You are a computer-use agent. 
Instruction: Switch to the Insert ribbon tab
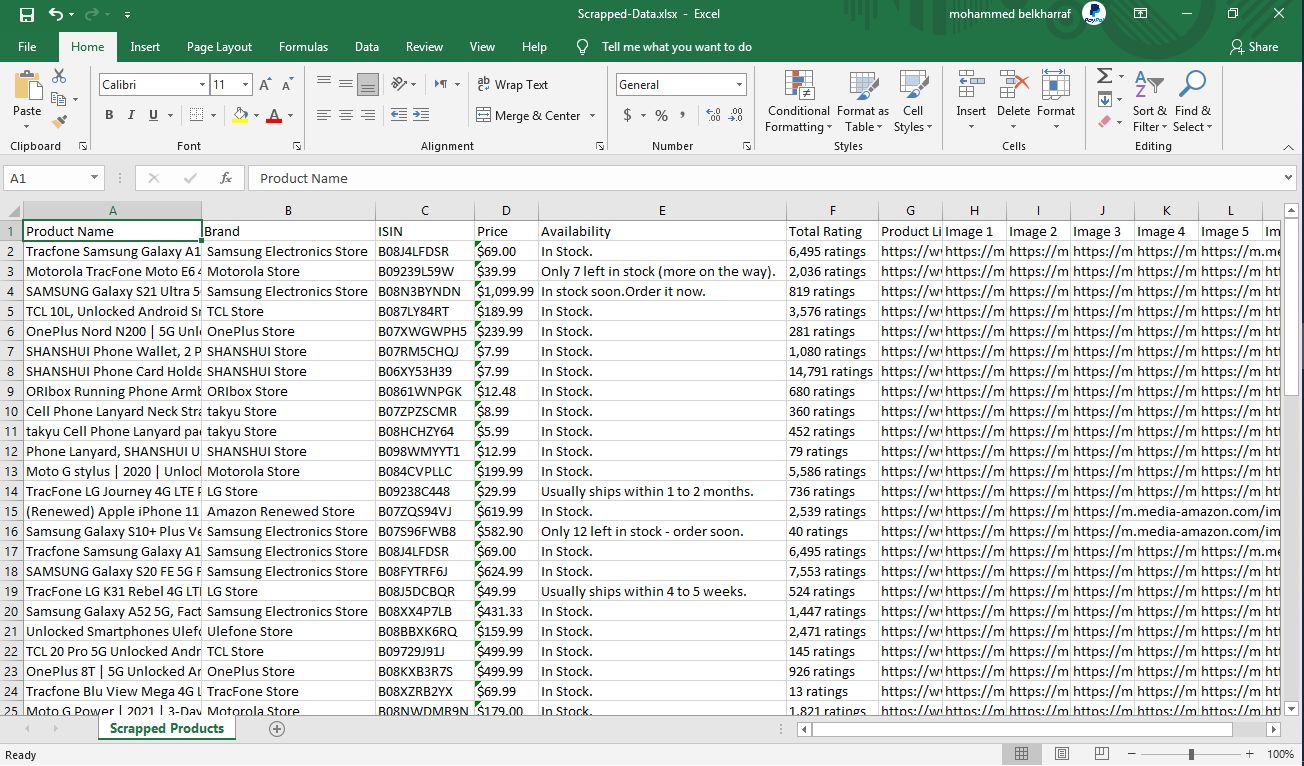point(145,47)
